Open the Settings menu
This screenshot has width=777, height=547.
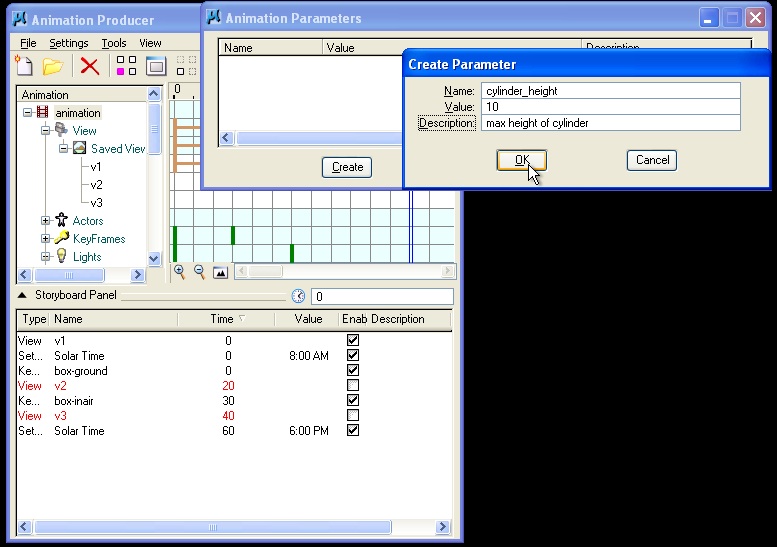click(69, 43)
